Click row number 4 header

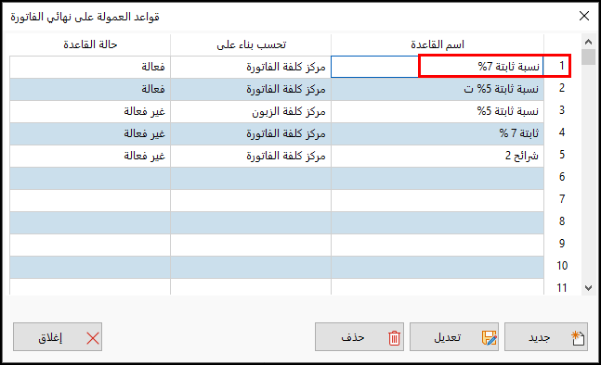(562, 133)
